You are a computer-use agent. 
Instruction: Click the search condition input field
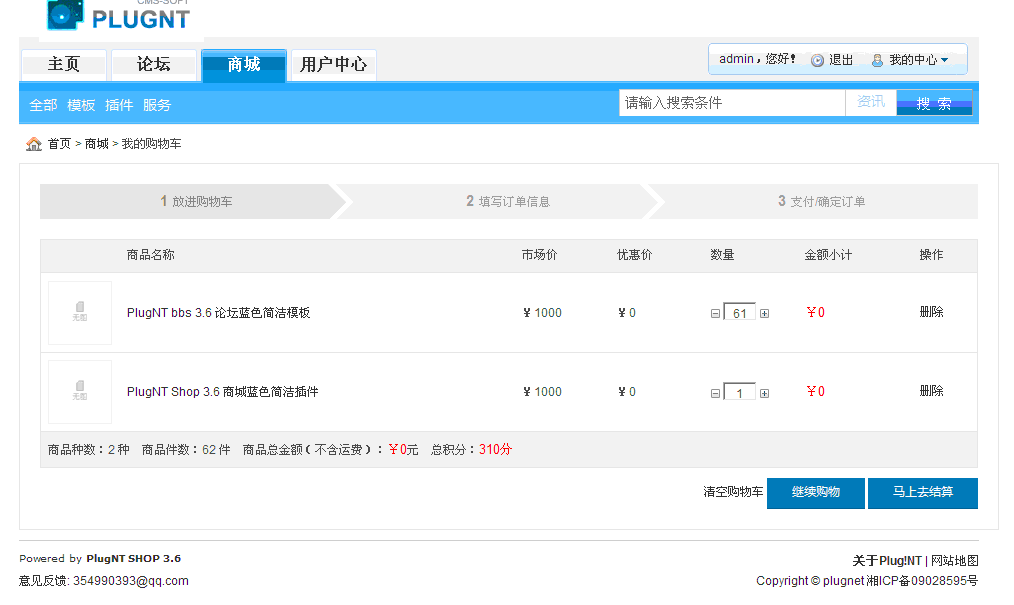click(x=731, y=103)
